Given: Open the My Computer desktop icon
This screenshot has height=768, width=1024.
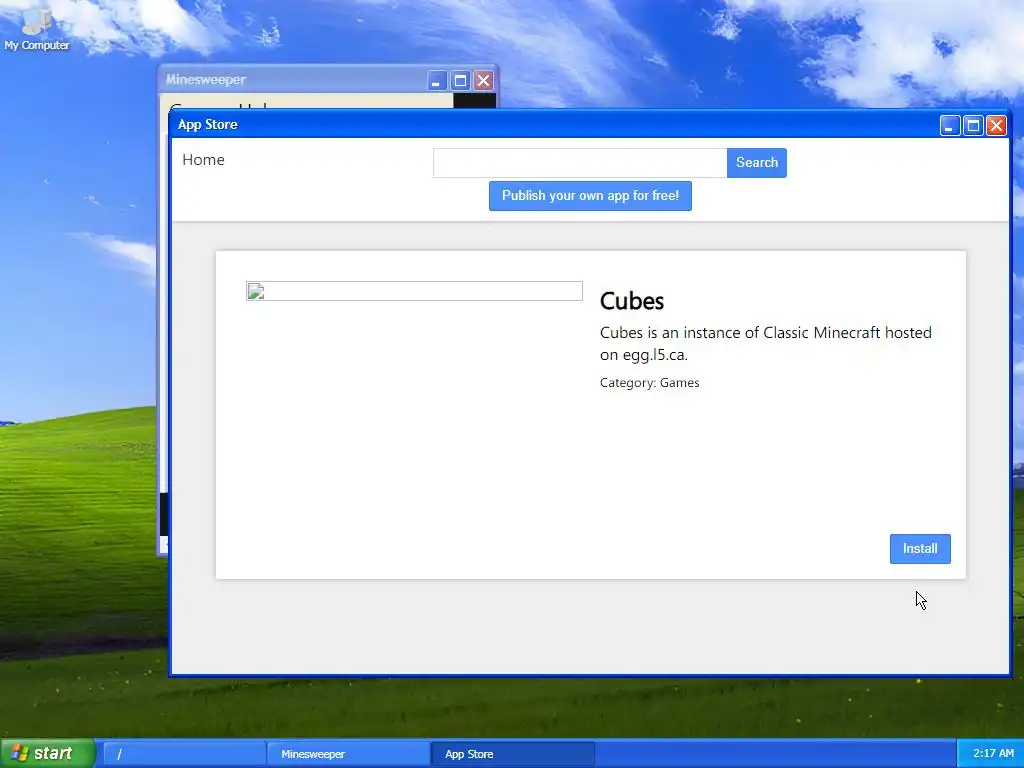Looking at the screenshot, I should coord(37,29).
